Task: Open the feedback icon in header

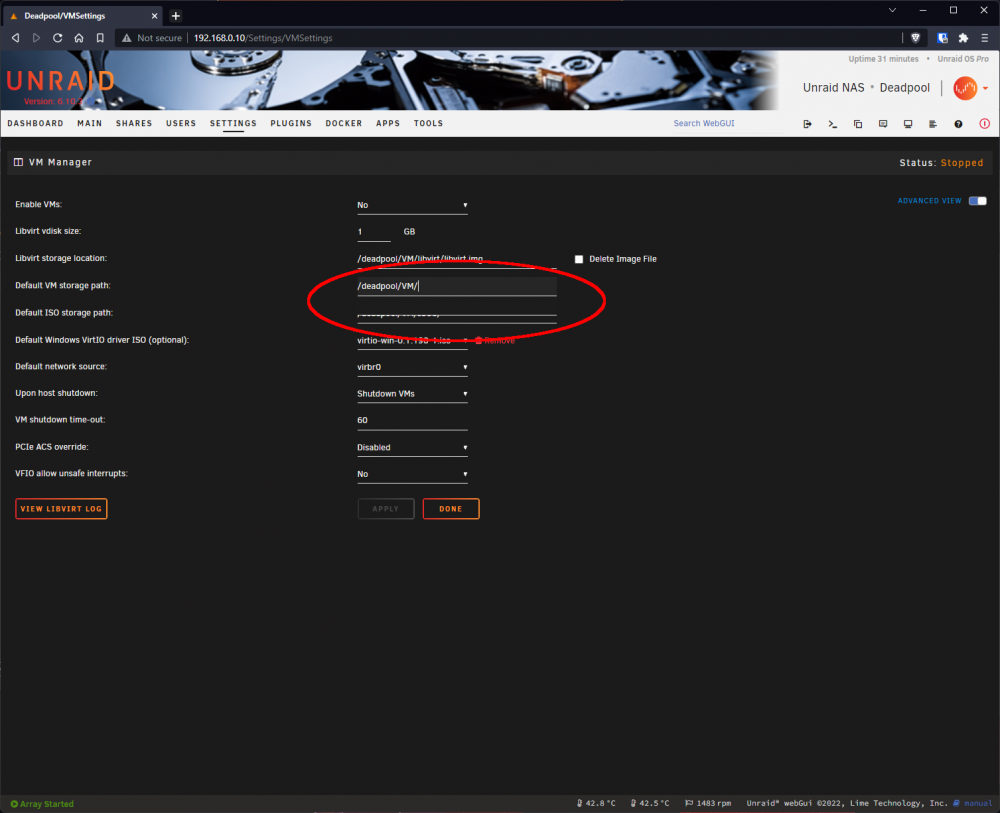Action: [883, 124]
